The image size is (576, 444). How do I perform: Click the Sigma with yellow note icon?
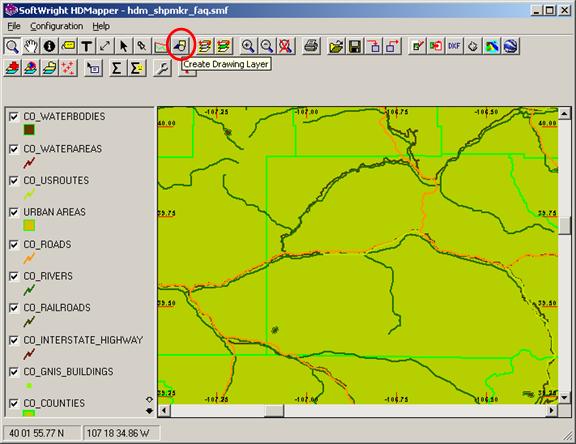137,68
